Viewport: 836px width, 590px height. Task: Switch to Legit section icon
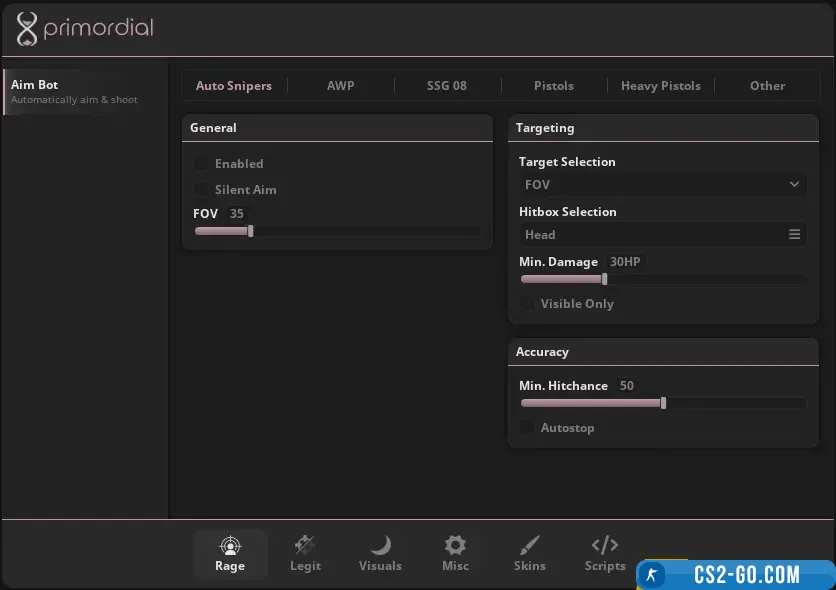[305, 546]
